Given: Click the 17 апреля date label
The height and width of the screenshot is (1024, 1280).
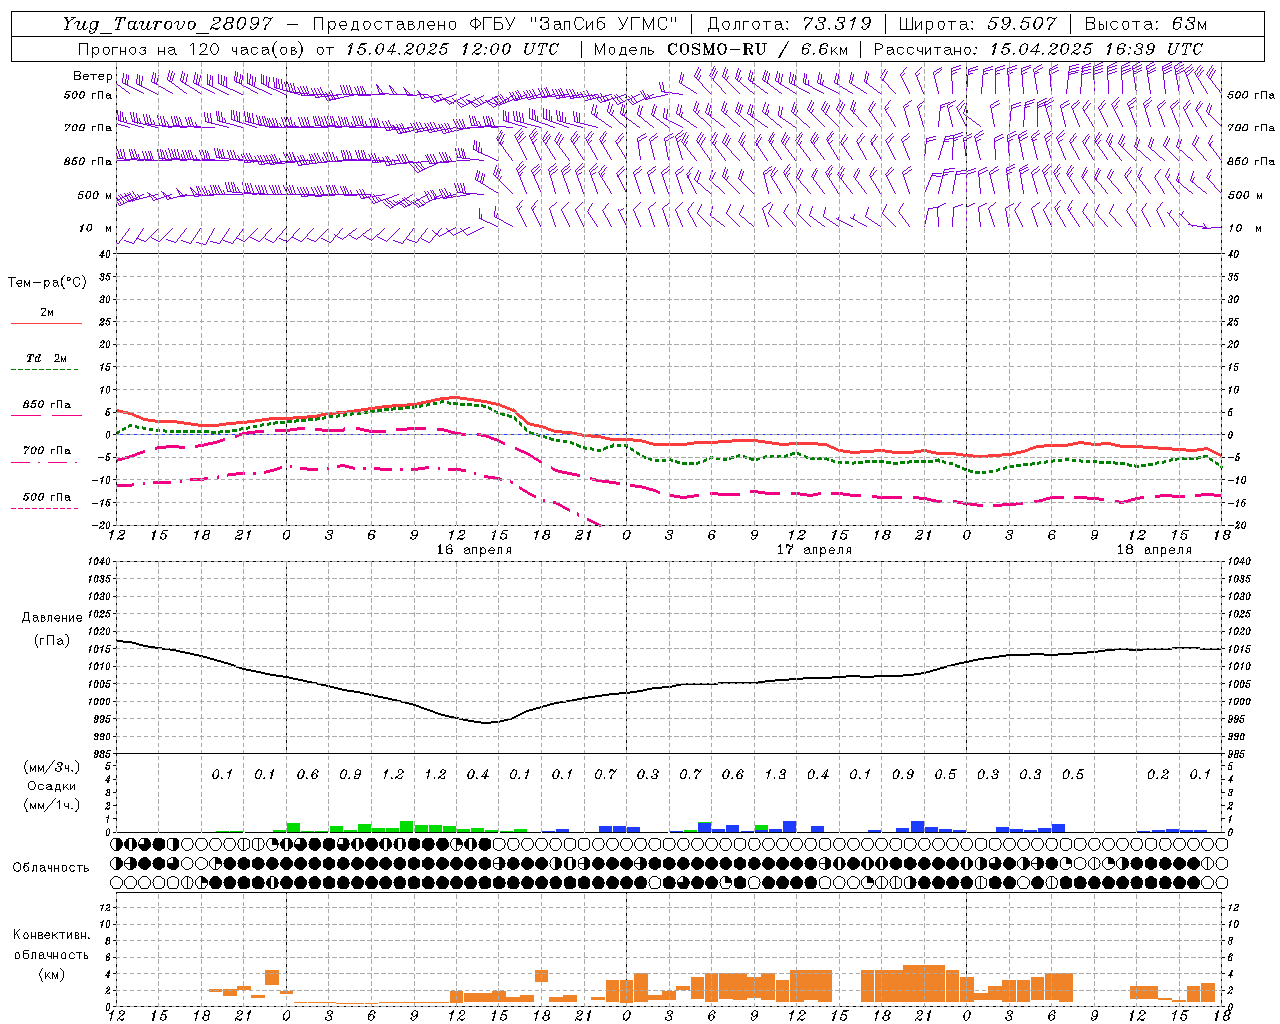Looking at the screenshot, I should [815, 550].
